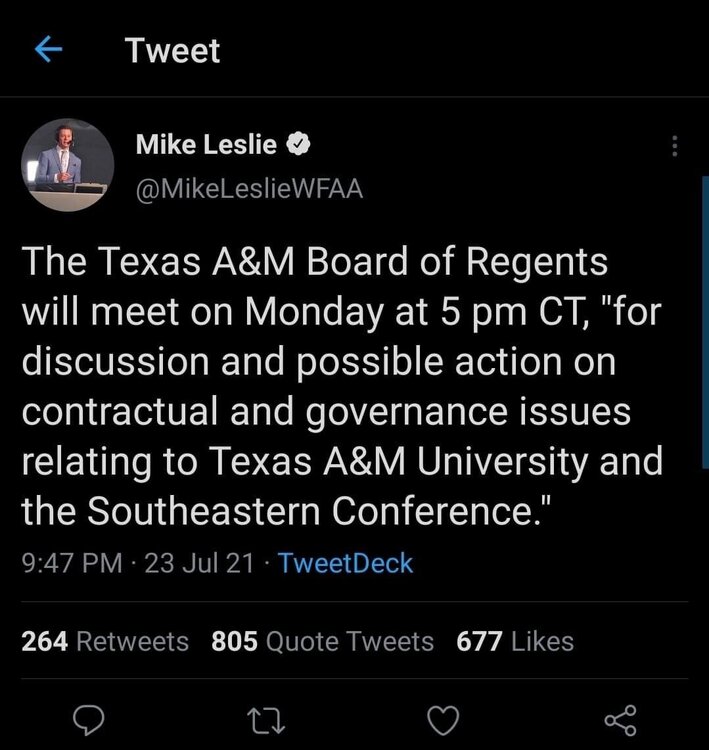View the 805 Quote Tweets
Screen dimensions: 709x750
pyautogui.click(x=322, y=641)
